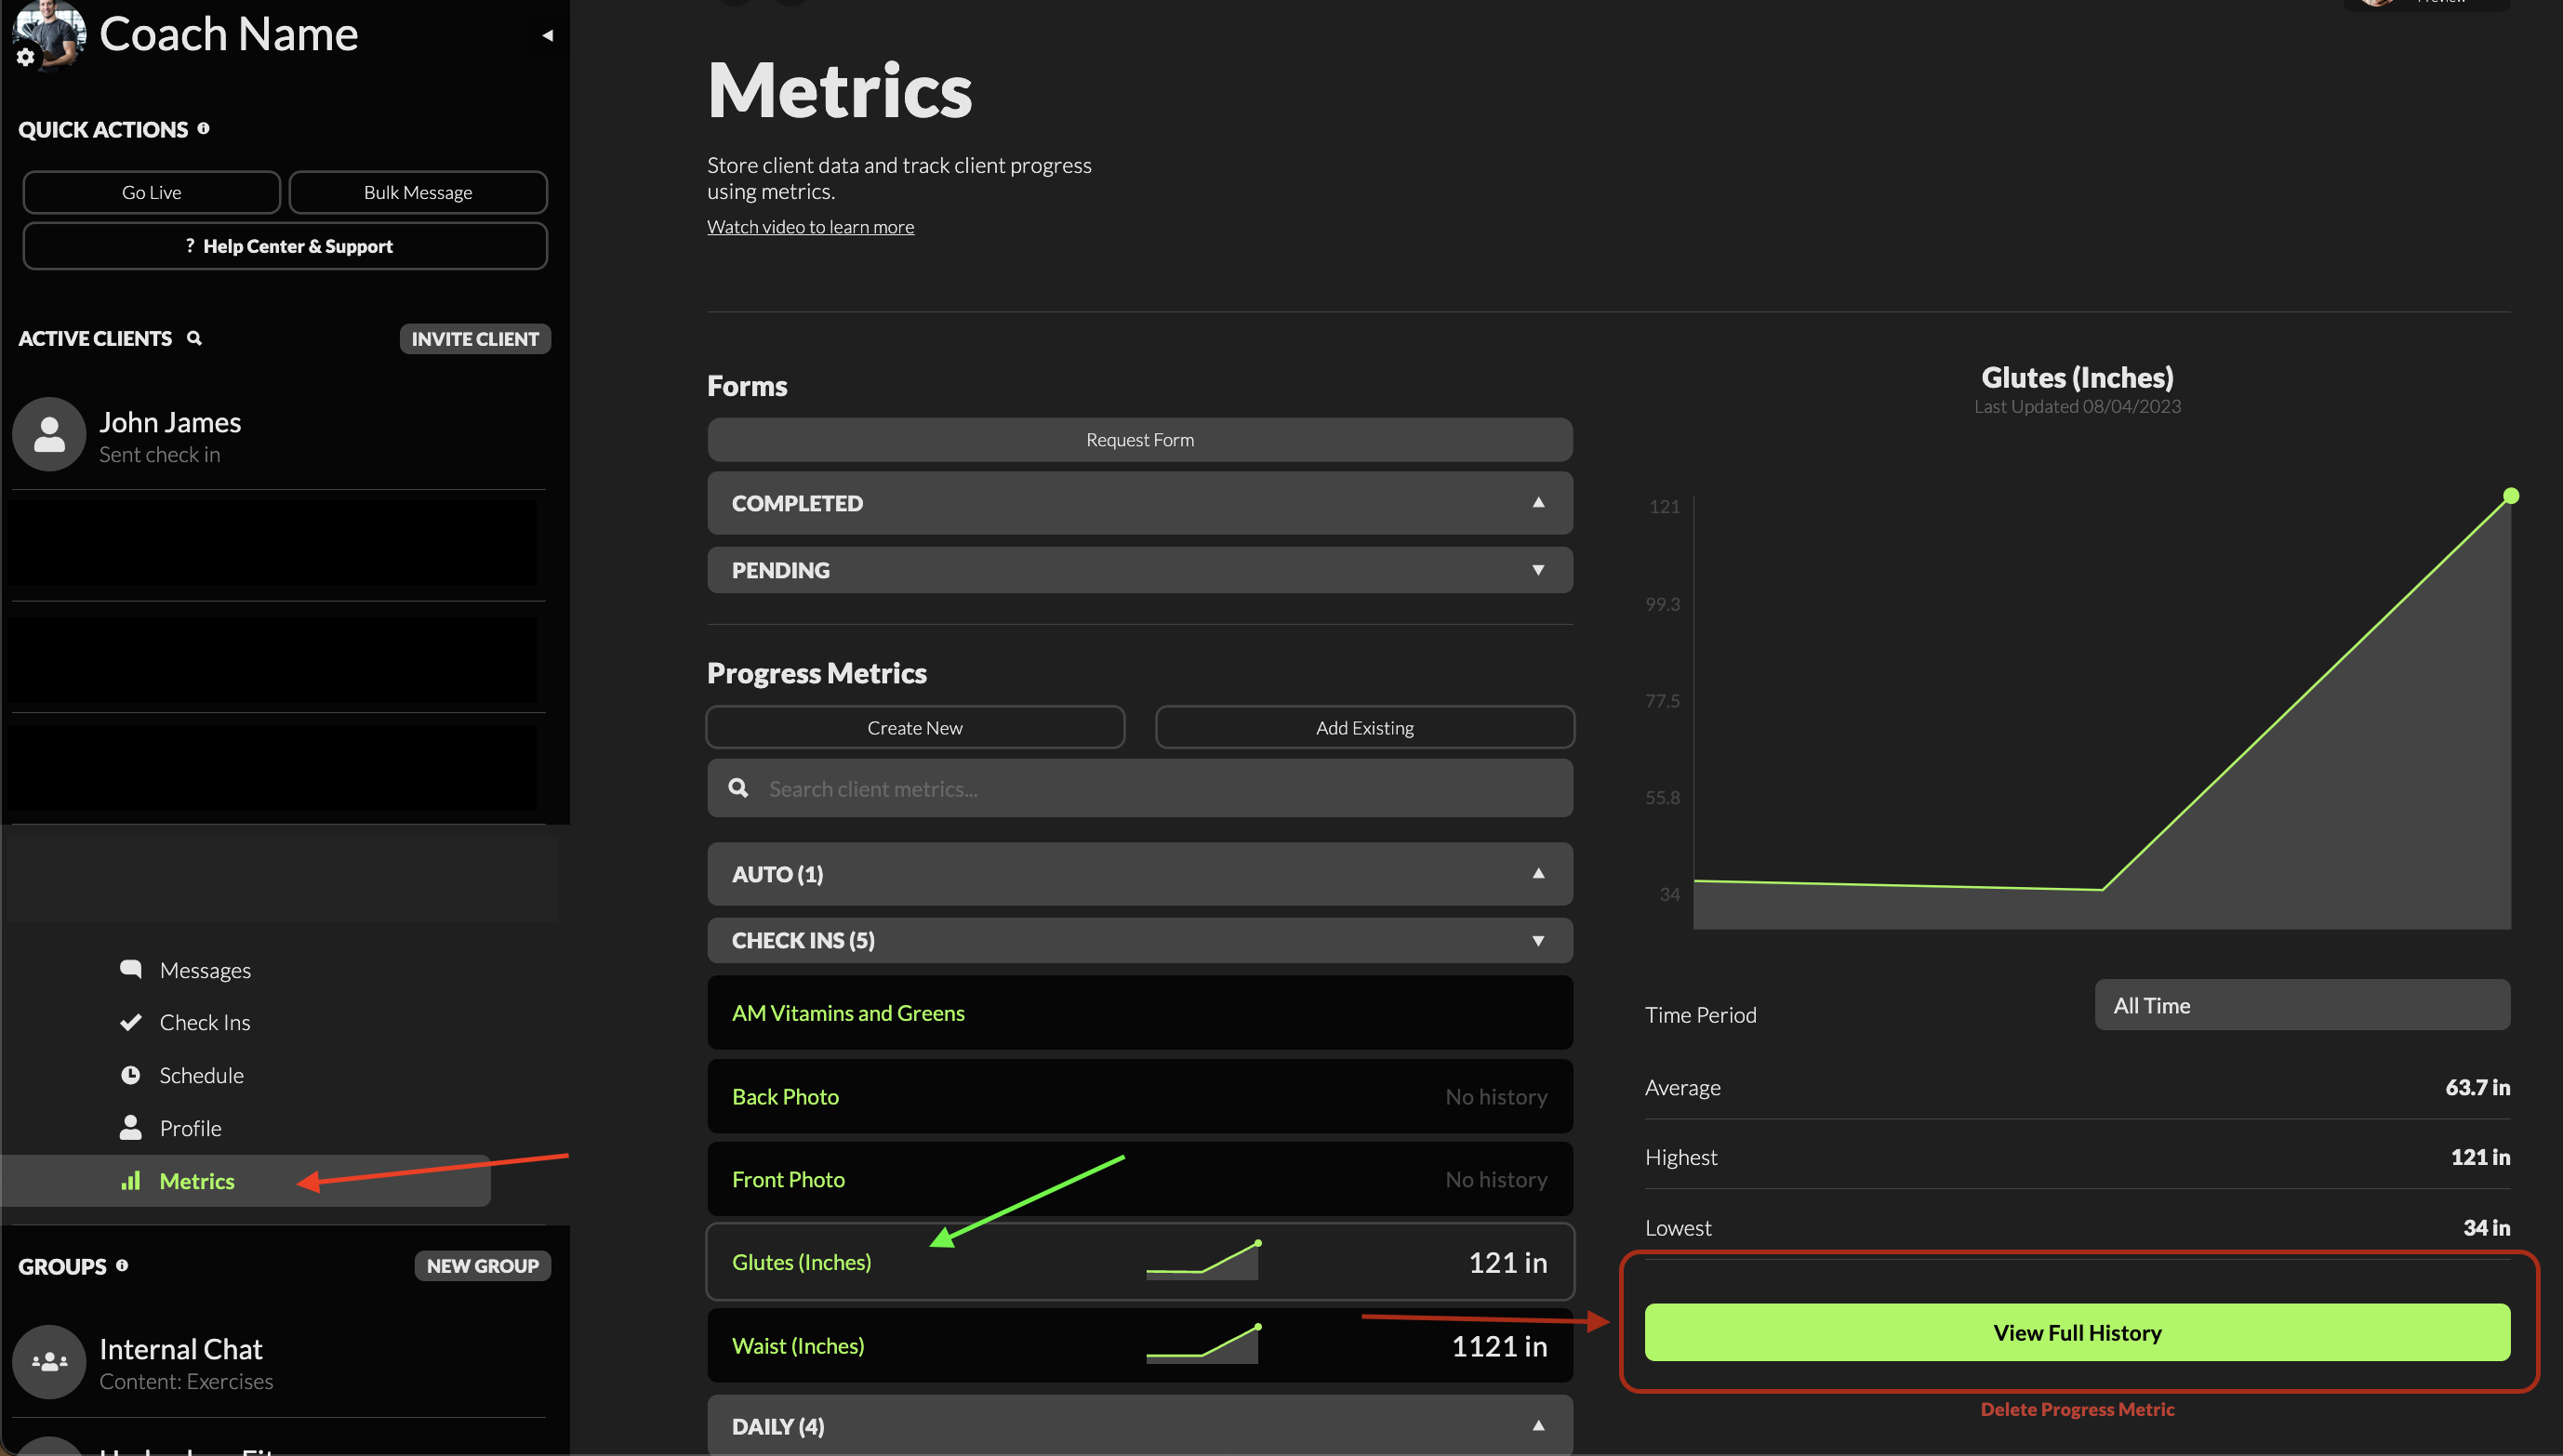The image size is (2563, 1456).
Task: Open Watch video to learn more link
Action: [x=810, y=227]
